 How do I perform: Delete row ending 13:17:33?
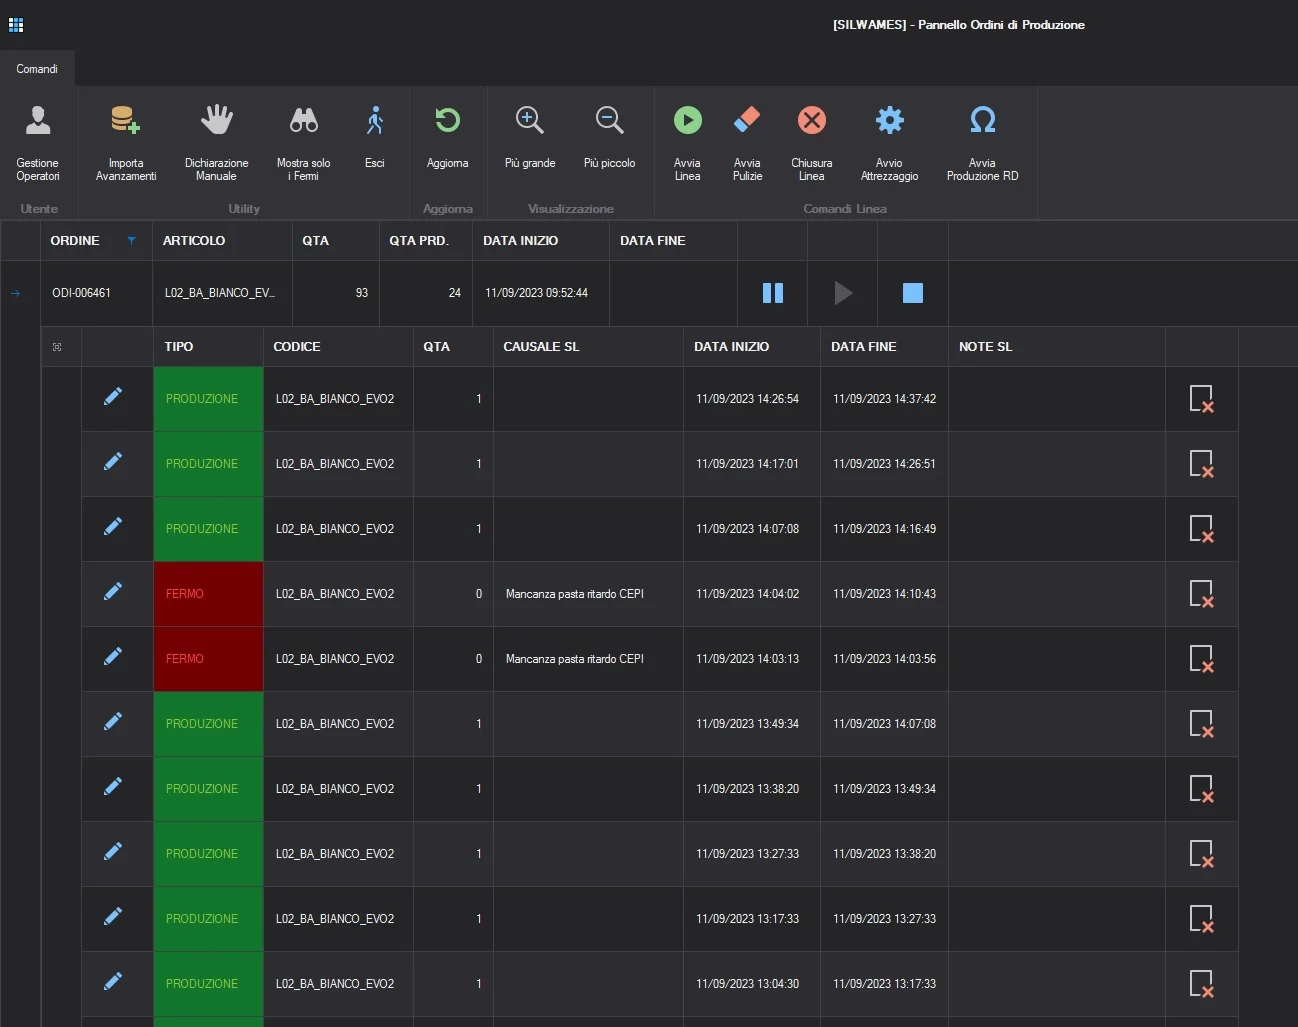[1201, 984]
